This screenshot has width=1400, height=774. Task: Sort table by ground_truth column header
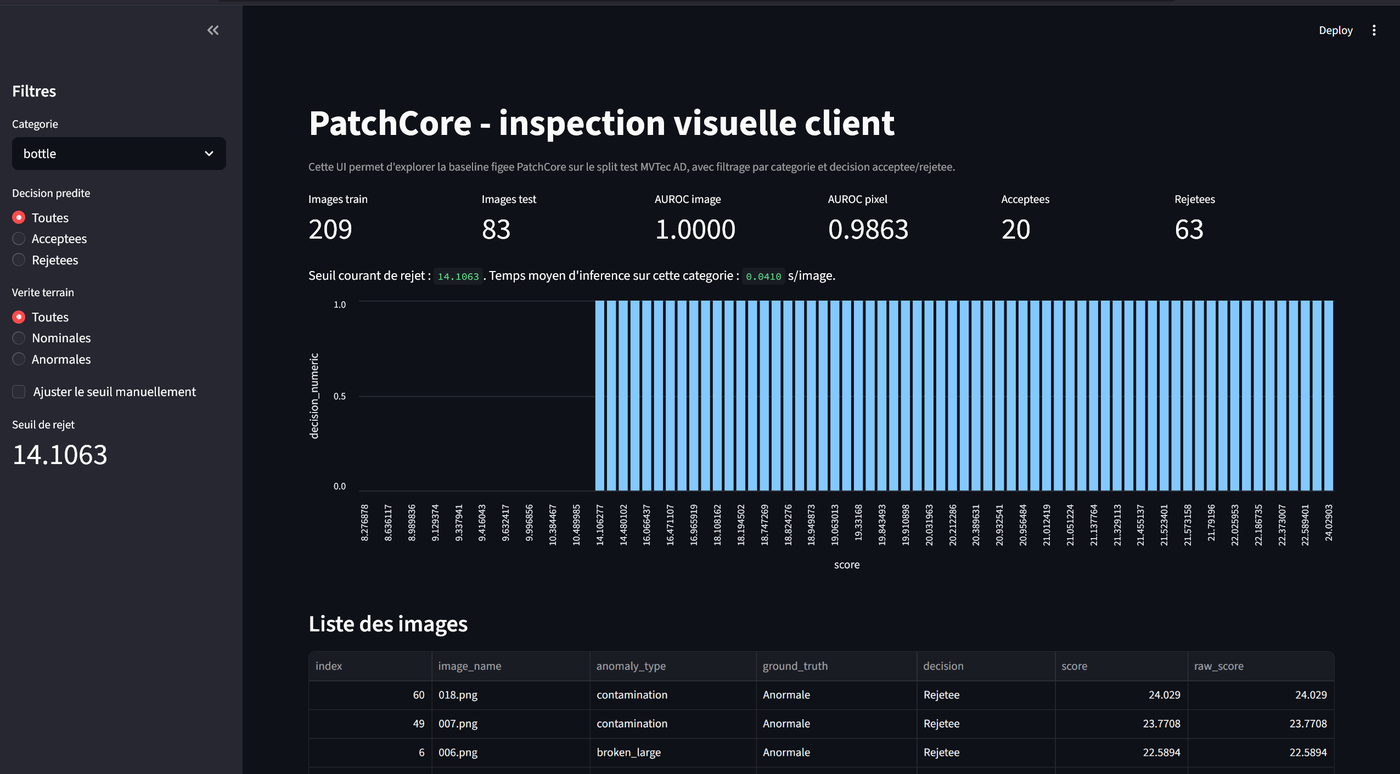[836, 666]
